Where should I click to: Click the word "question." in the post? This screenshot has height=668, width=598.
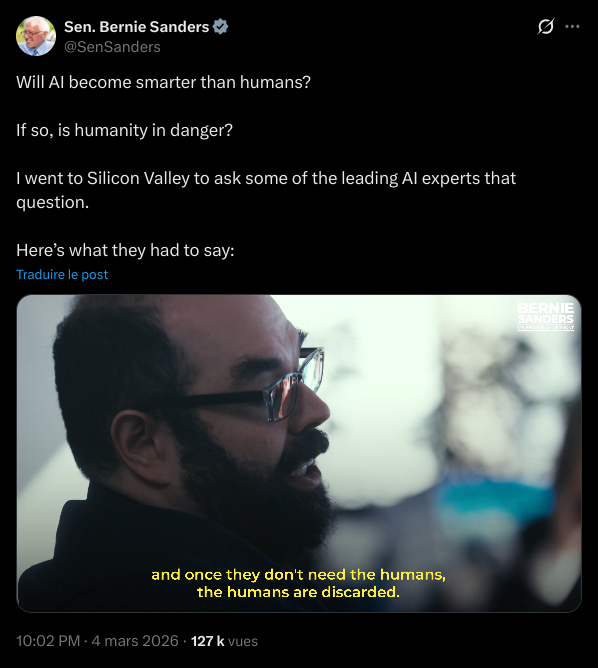point(52,202)
